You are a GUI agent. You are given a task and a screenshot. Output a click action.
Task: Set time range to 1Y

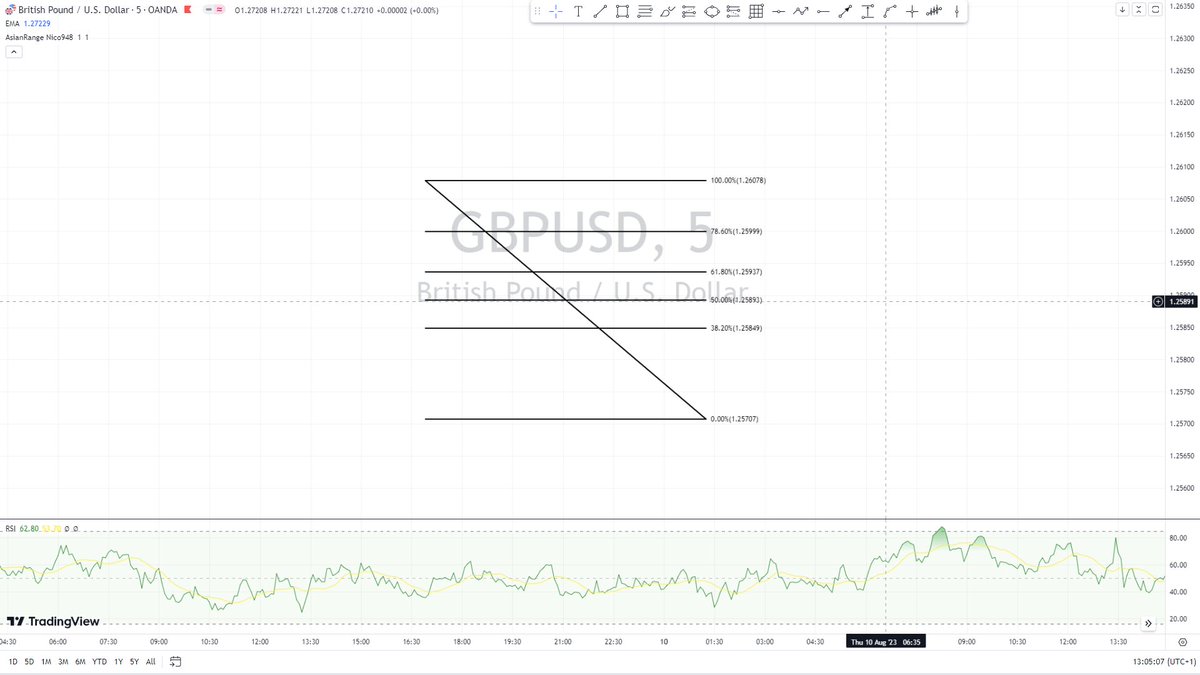pos(118,661)
